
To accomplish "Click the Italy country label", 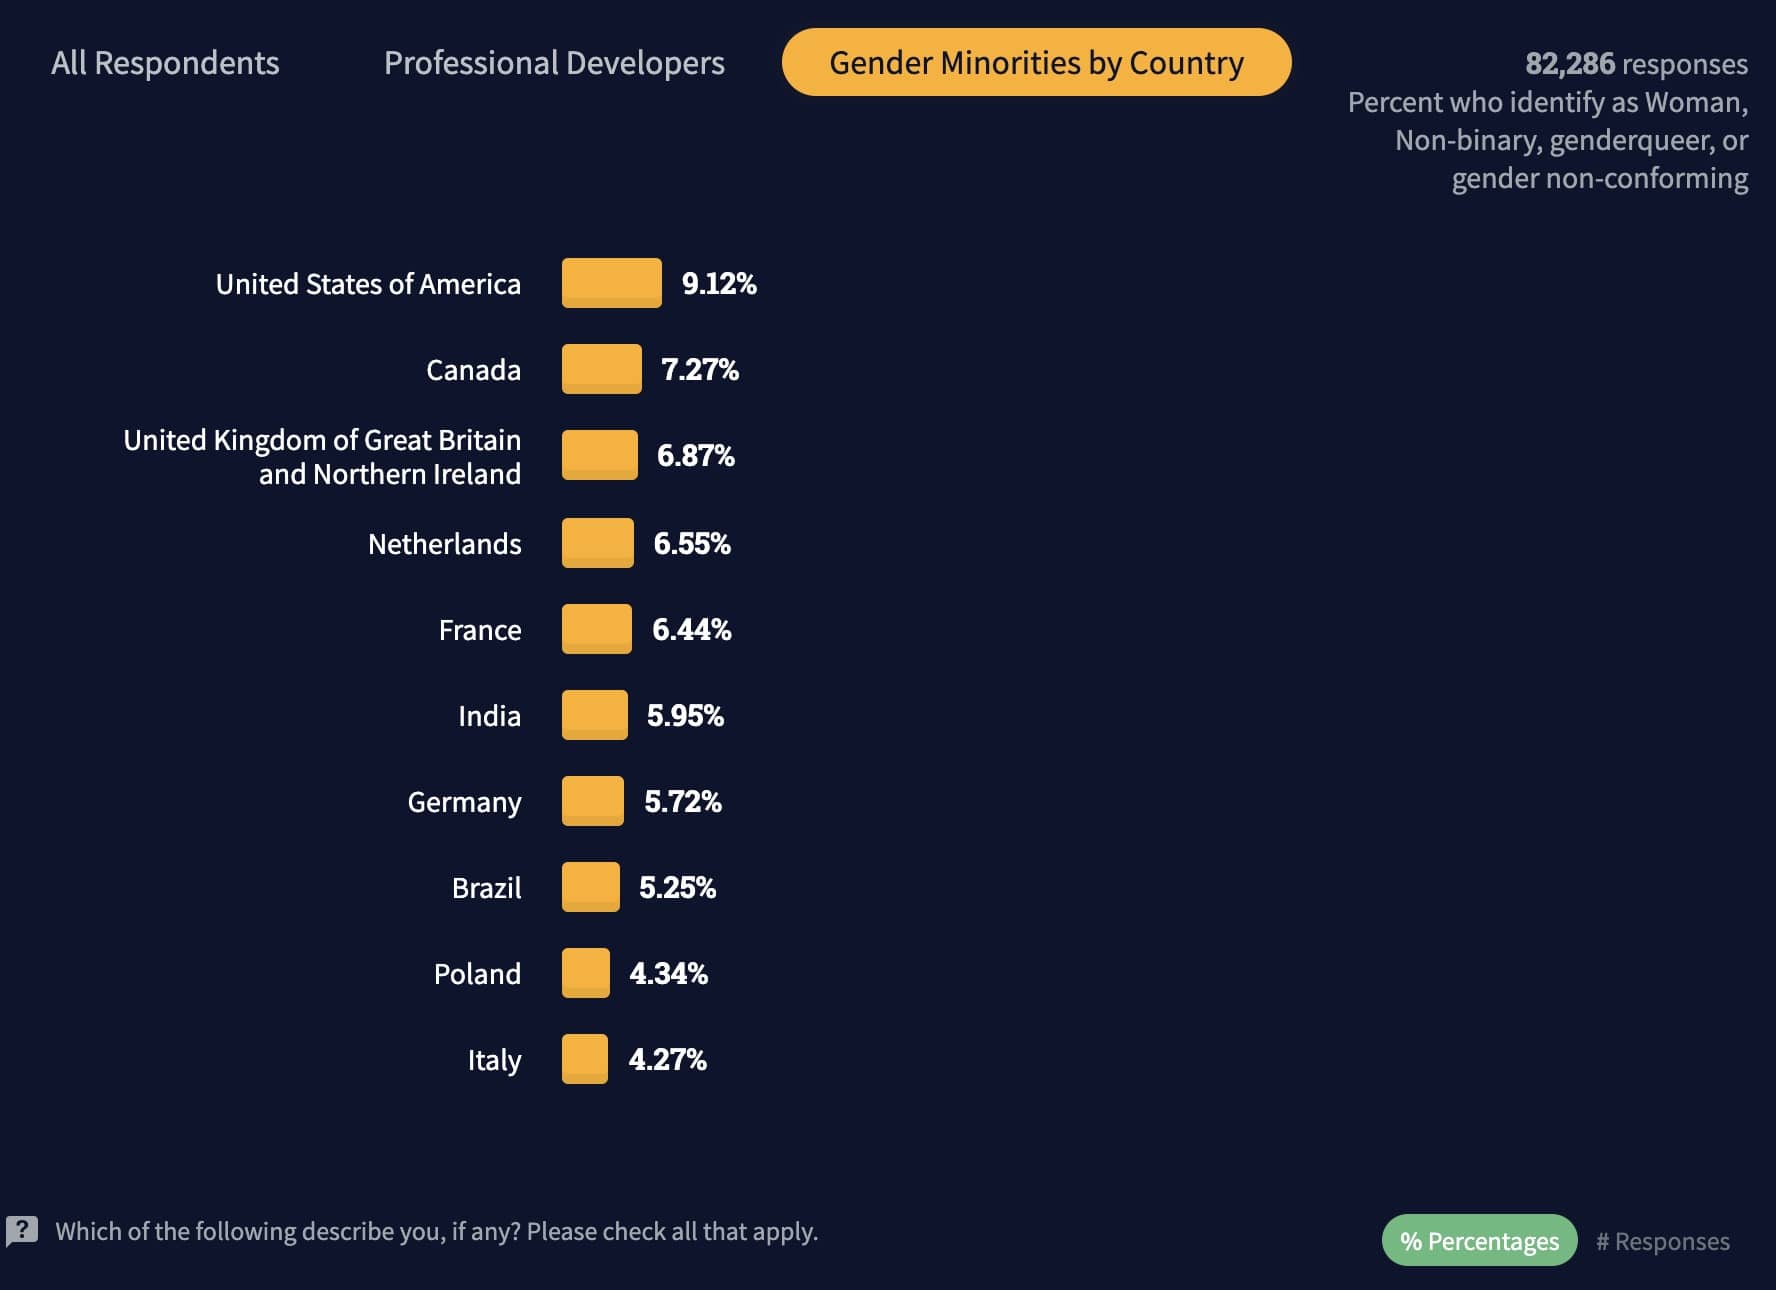I will point(494,1060).
